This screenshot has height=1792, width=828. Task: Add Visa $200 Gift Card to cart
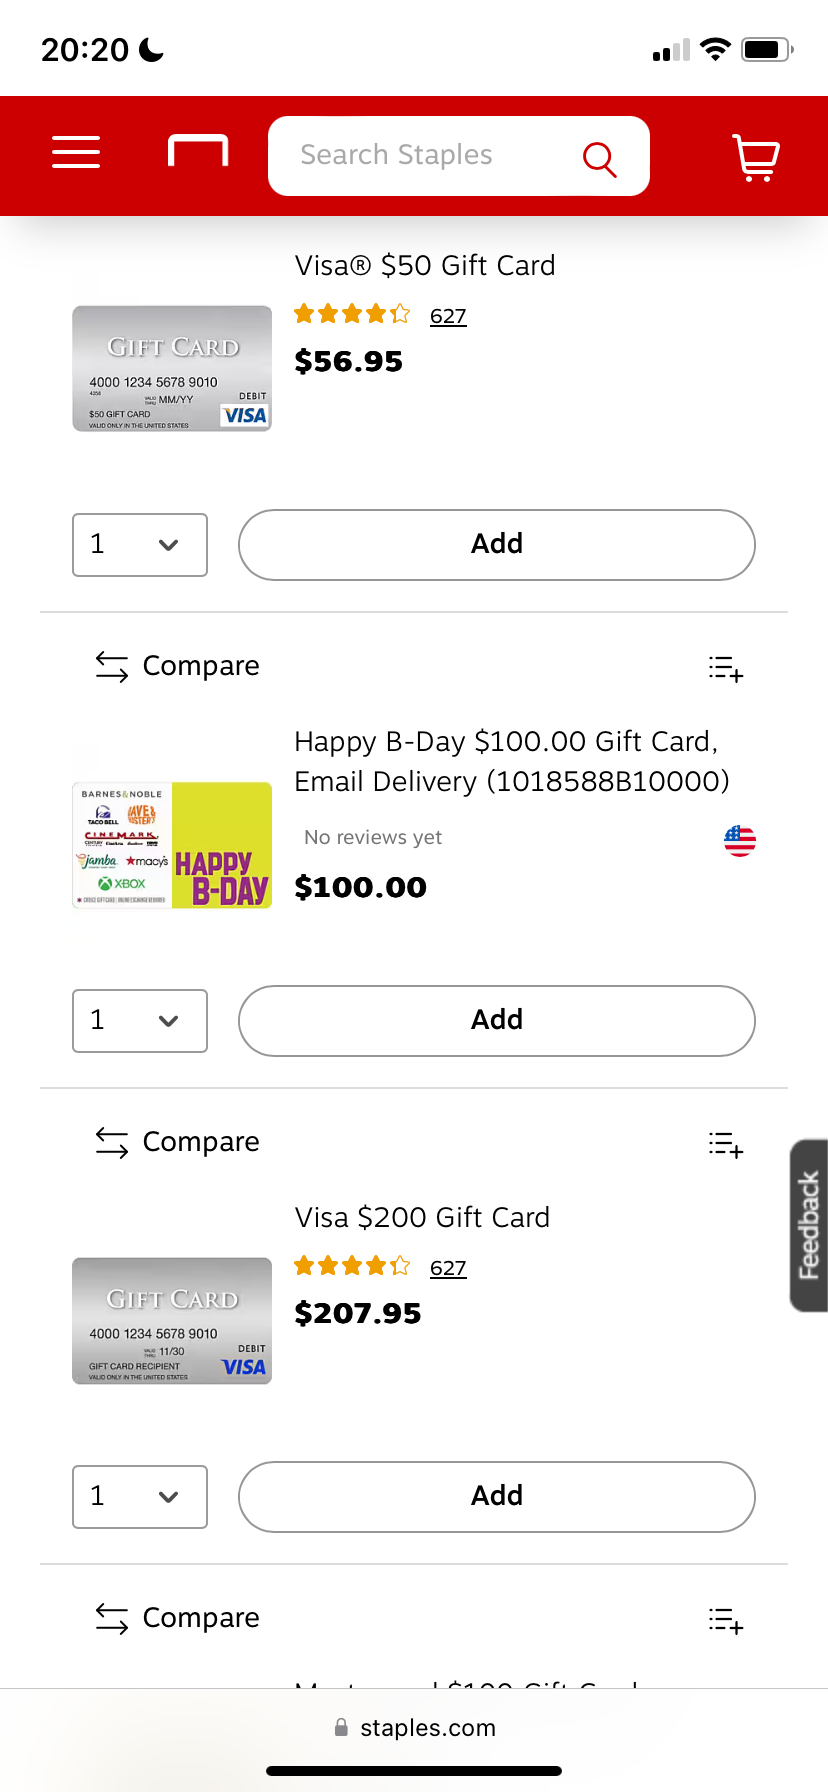pyautogui.click(x=496, y=1497)
